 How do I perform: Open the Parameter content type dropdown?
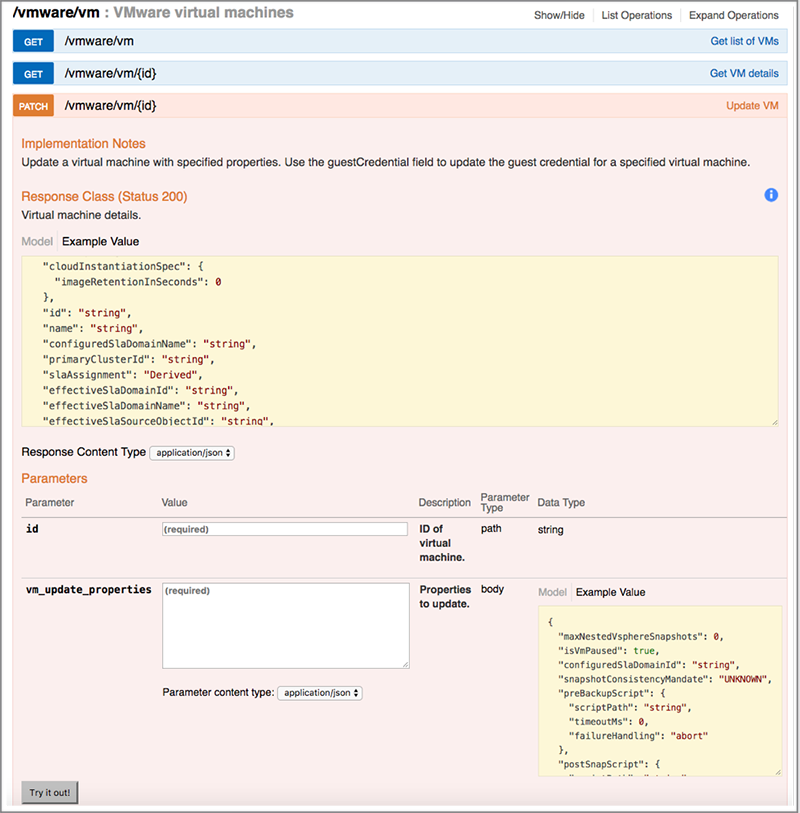[320, 693]
